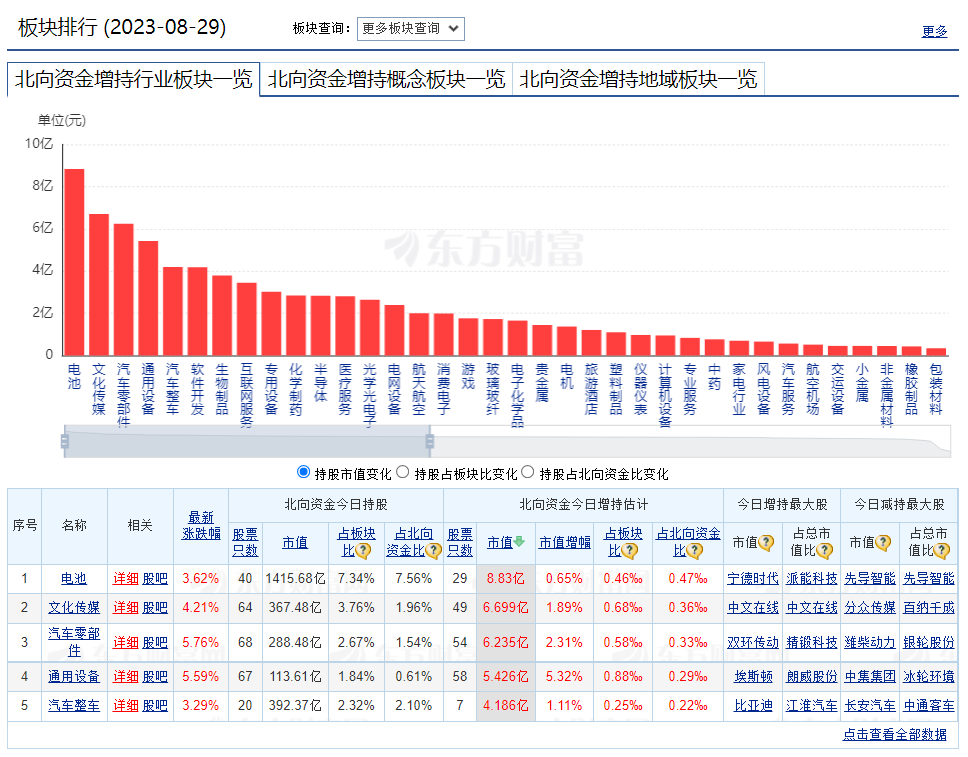Click help icon beside 北向资金今日持股 占板块比
This screenshot has width=968, height=757.
364,550
